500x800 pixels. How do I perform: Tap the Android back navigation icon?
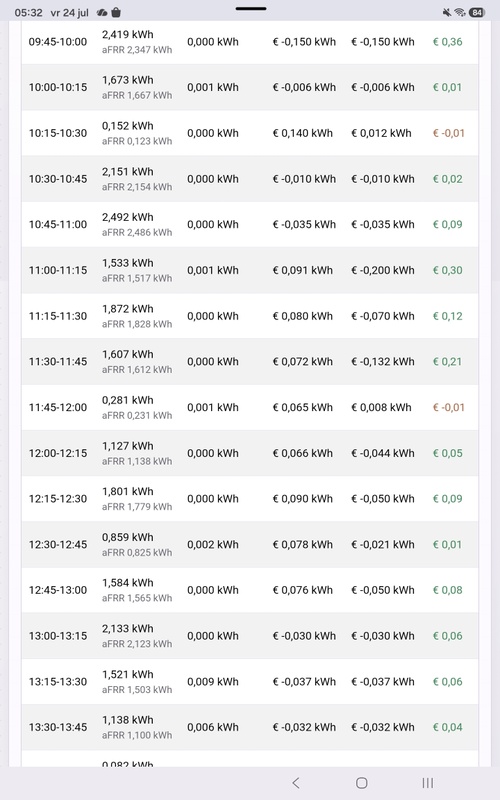click(296, 783)
